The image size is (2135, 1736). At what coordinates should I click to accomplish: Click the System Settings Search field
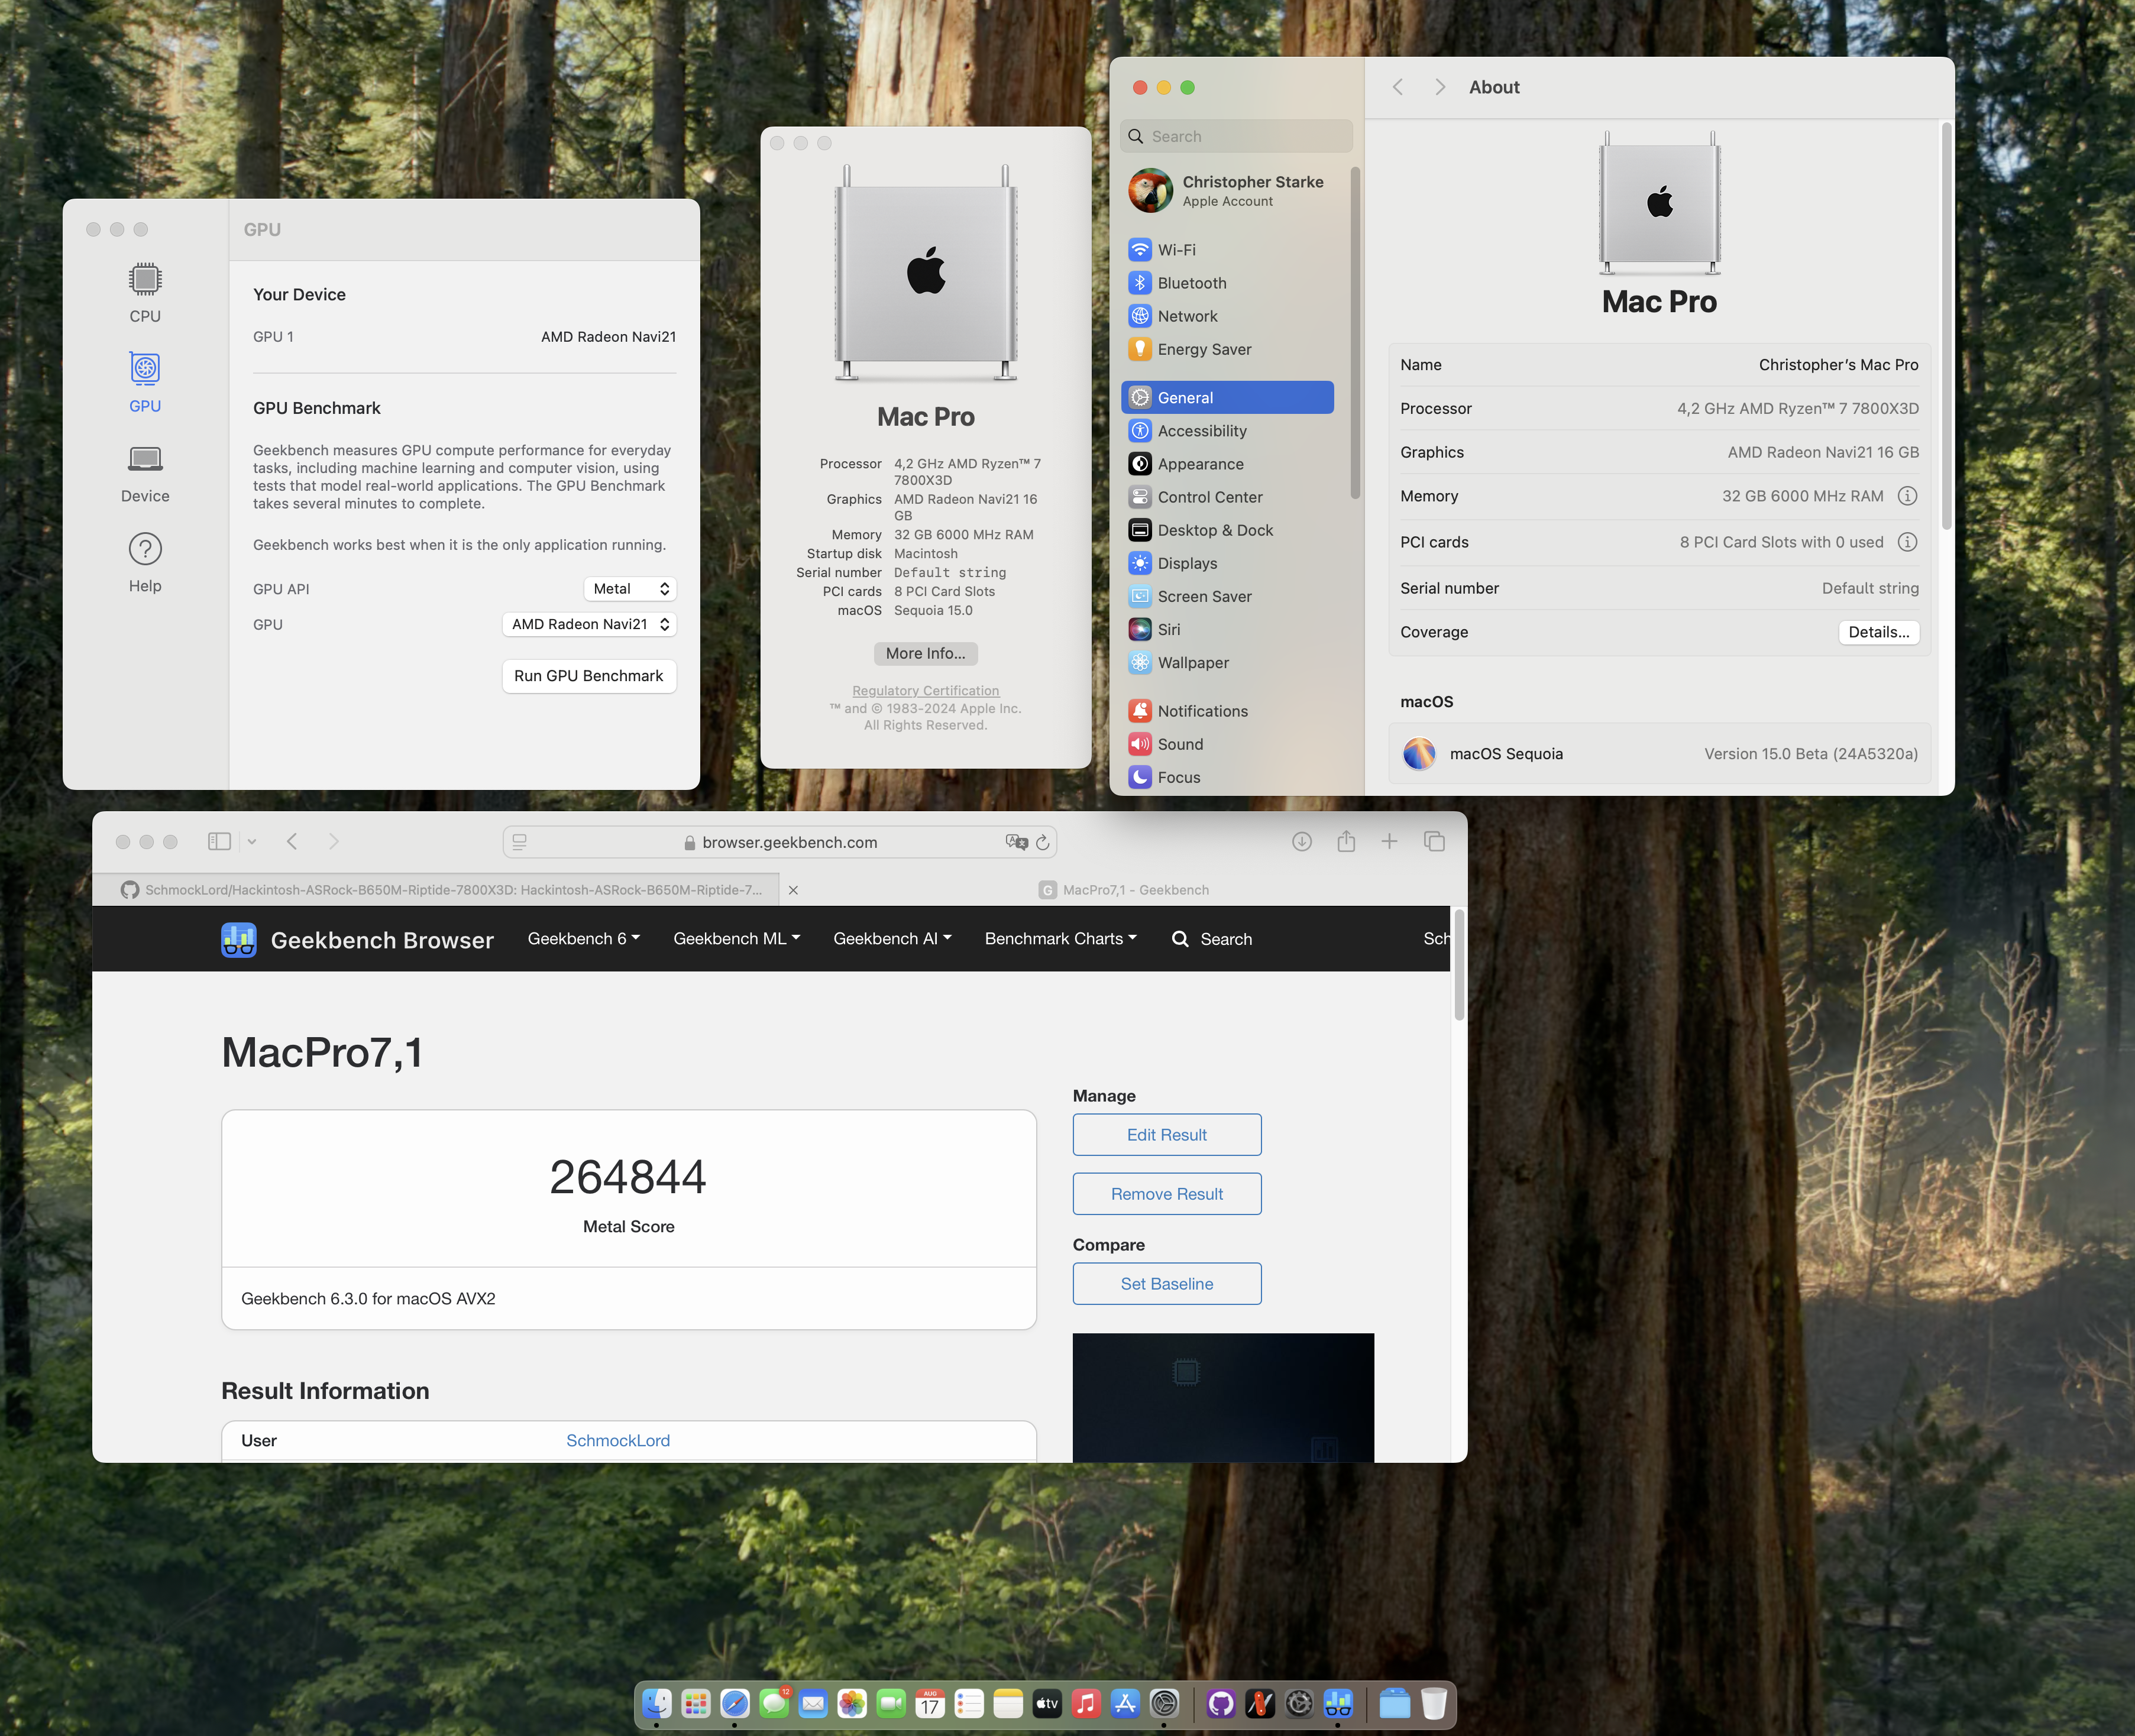click(x=1236, y=136)
